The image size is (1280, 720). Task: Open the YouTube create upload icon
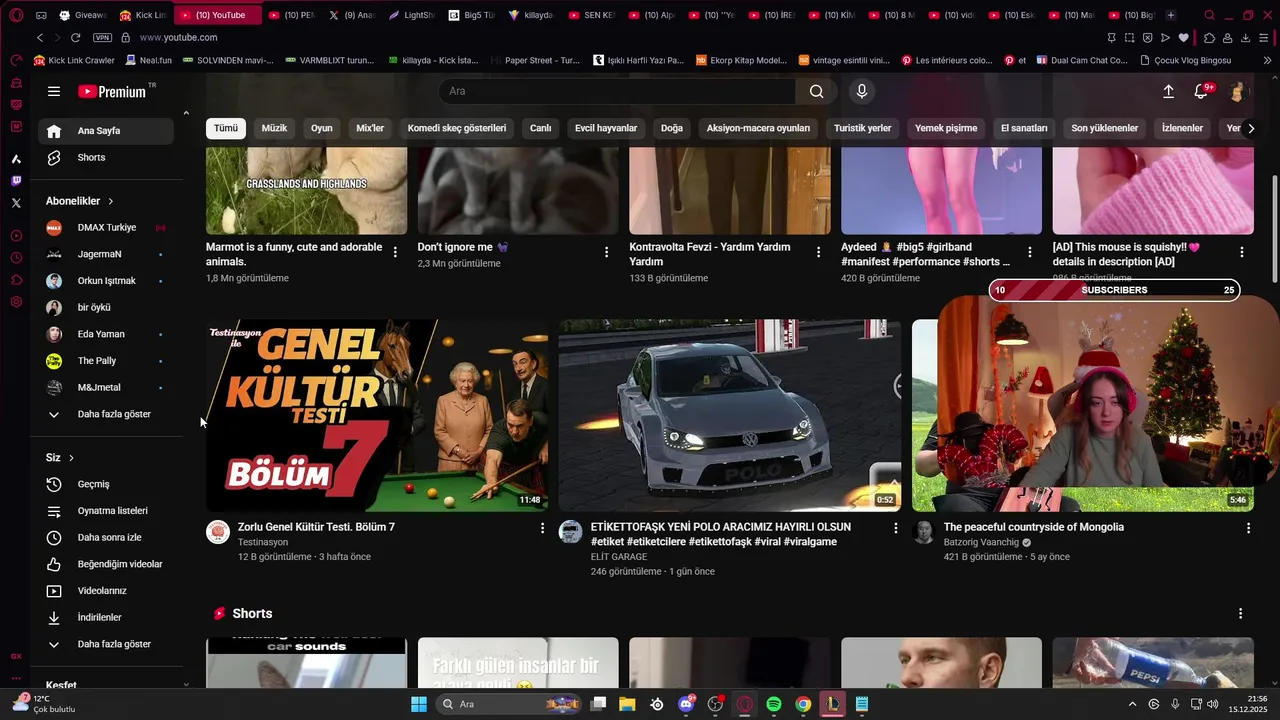1168,91
